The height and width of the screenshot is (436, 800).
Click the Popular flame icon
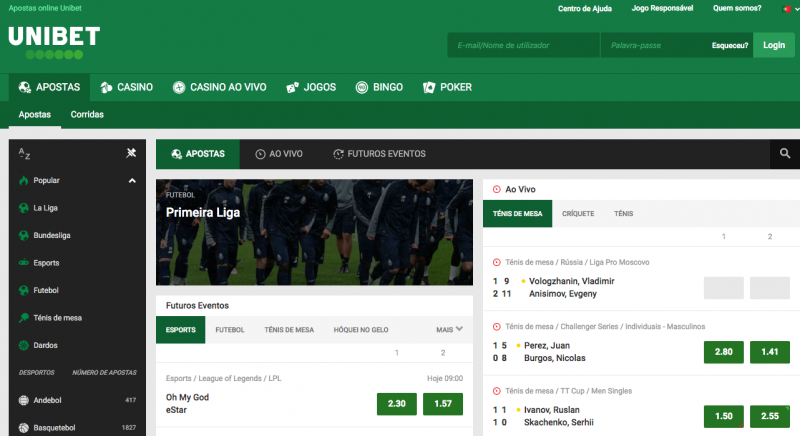(23, 181)
